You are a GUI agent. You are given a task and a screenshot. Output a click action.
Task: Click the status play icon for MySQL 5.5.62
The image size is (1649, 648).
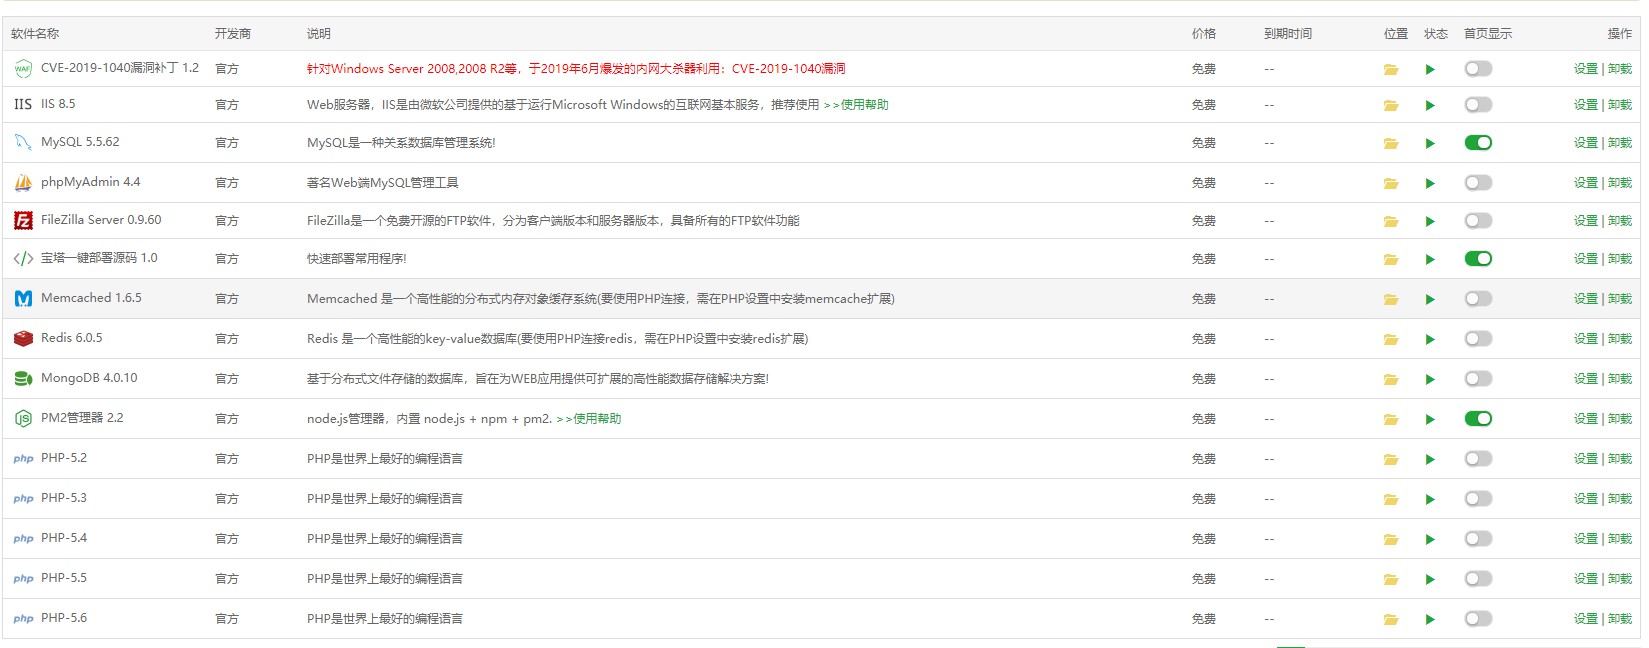click(1430, 143)
